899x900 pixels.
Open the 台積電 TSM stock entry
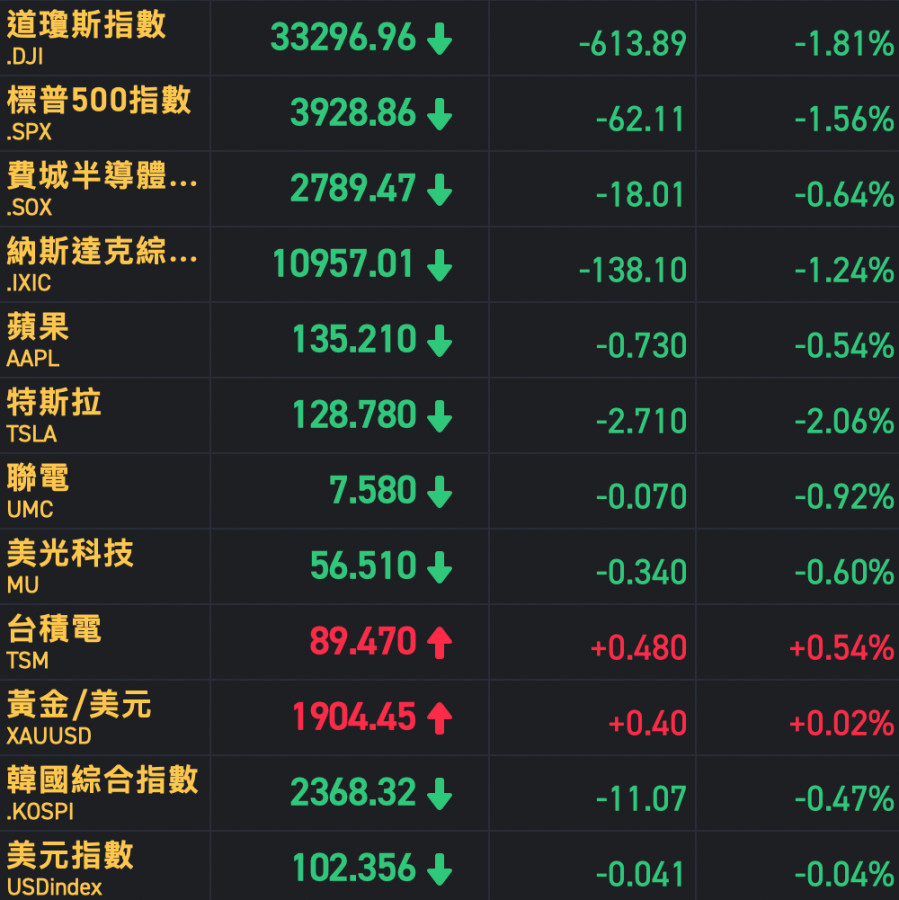click(x=54, y=641)
